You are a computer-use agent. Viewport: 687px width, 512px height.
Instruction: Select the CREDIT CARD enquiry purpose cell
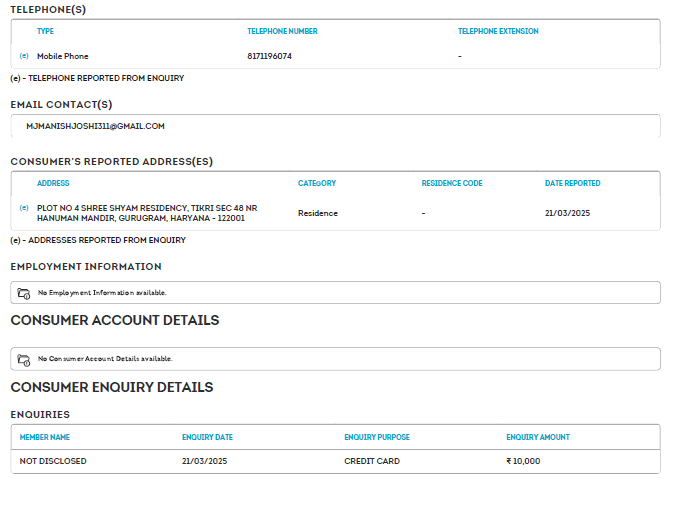[x=372, y=461]
